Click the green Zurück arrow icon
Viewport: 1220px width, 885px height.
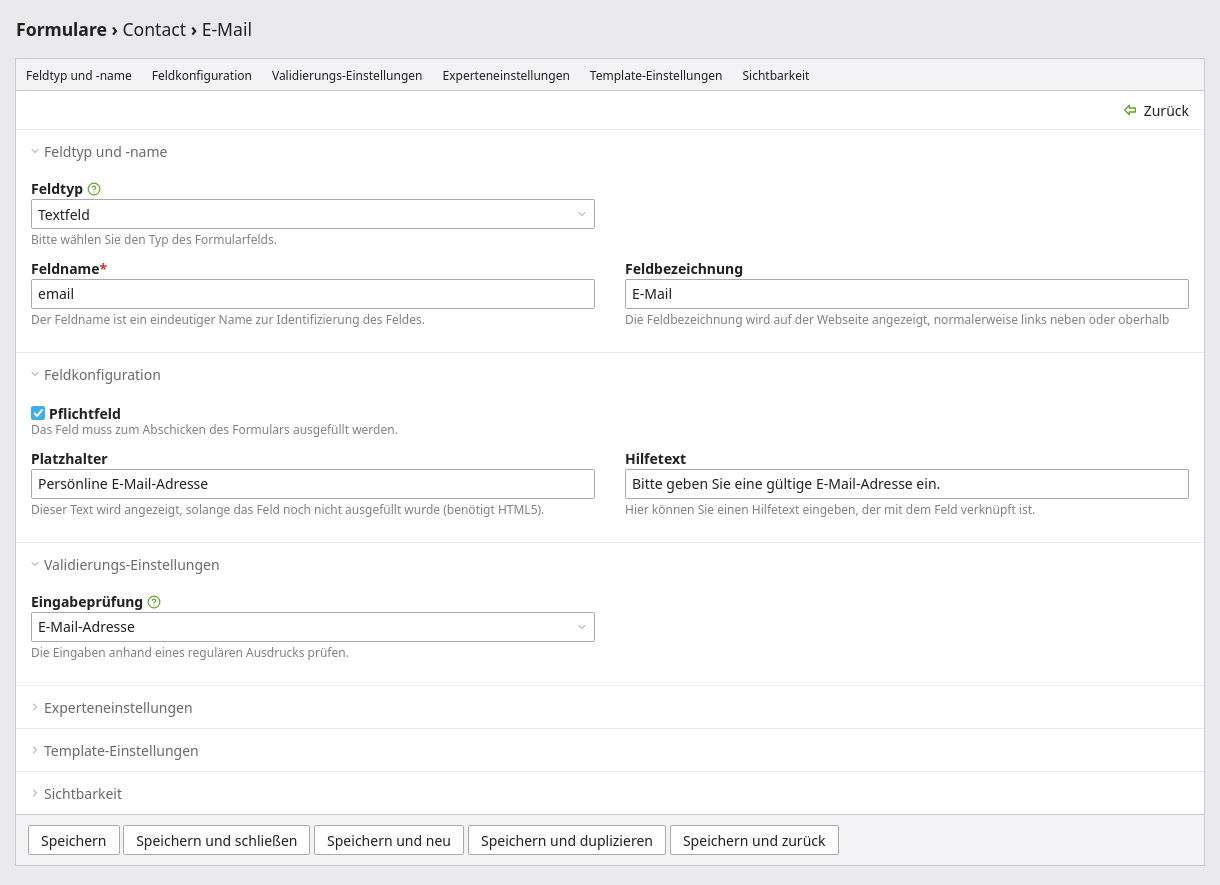[x=1130, y=110]
